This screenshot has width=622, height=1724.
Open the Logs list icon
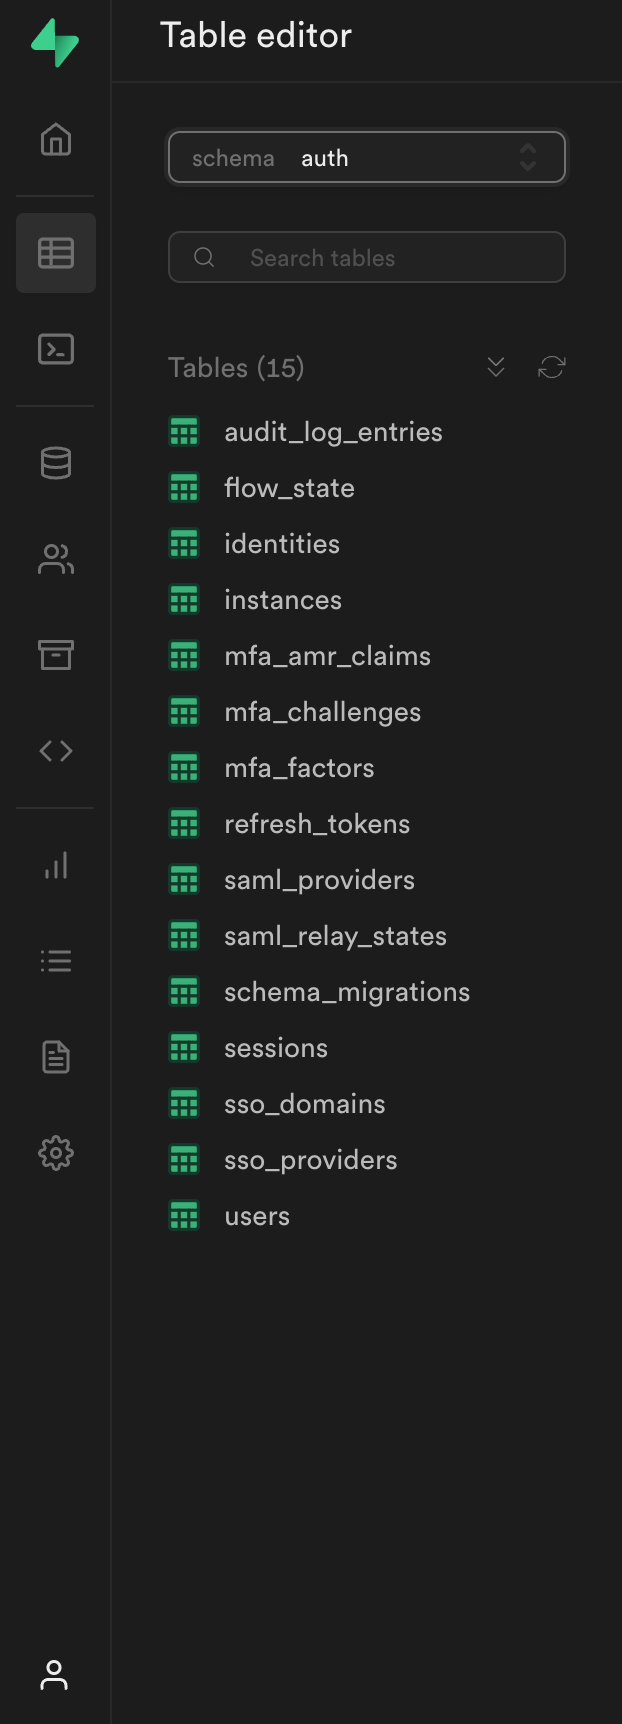click(x=56, y=961)
